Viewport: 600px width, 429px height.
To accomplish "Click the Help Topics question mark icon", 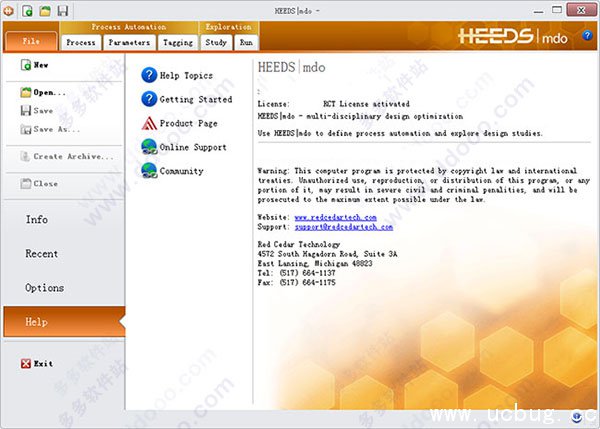I will pyautogui.click(x=149, y=75).
